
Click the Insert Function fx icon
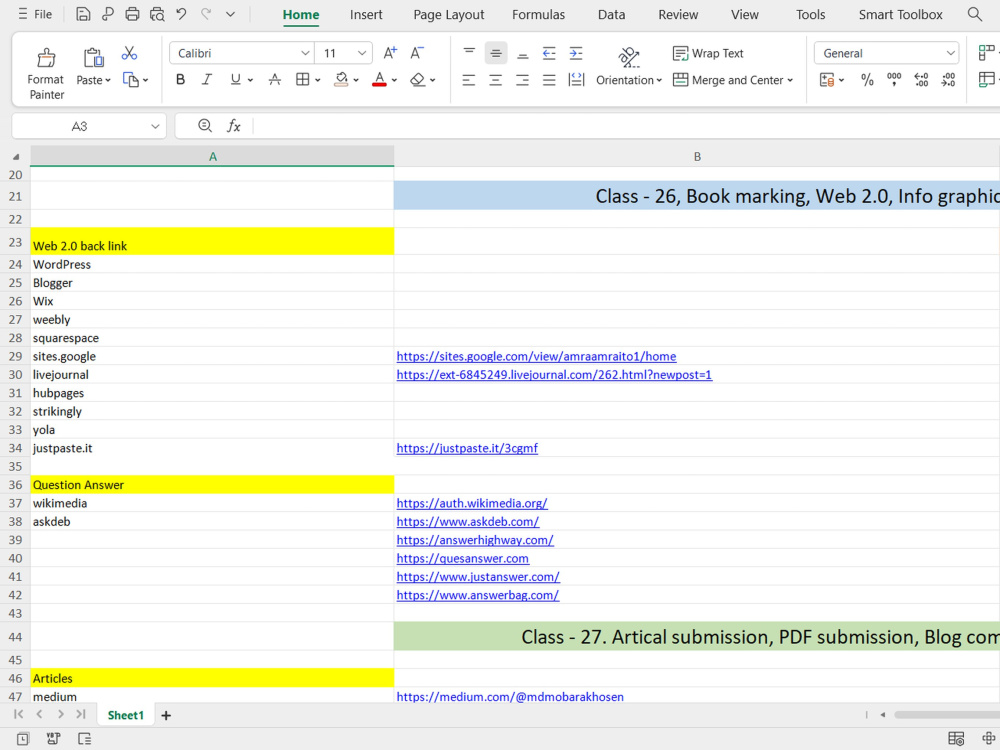(233, 126)
